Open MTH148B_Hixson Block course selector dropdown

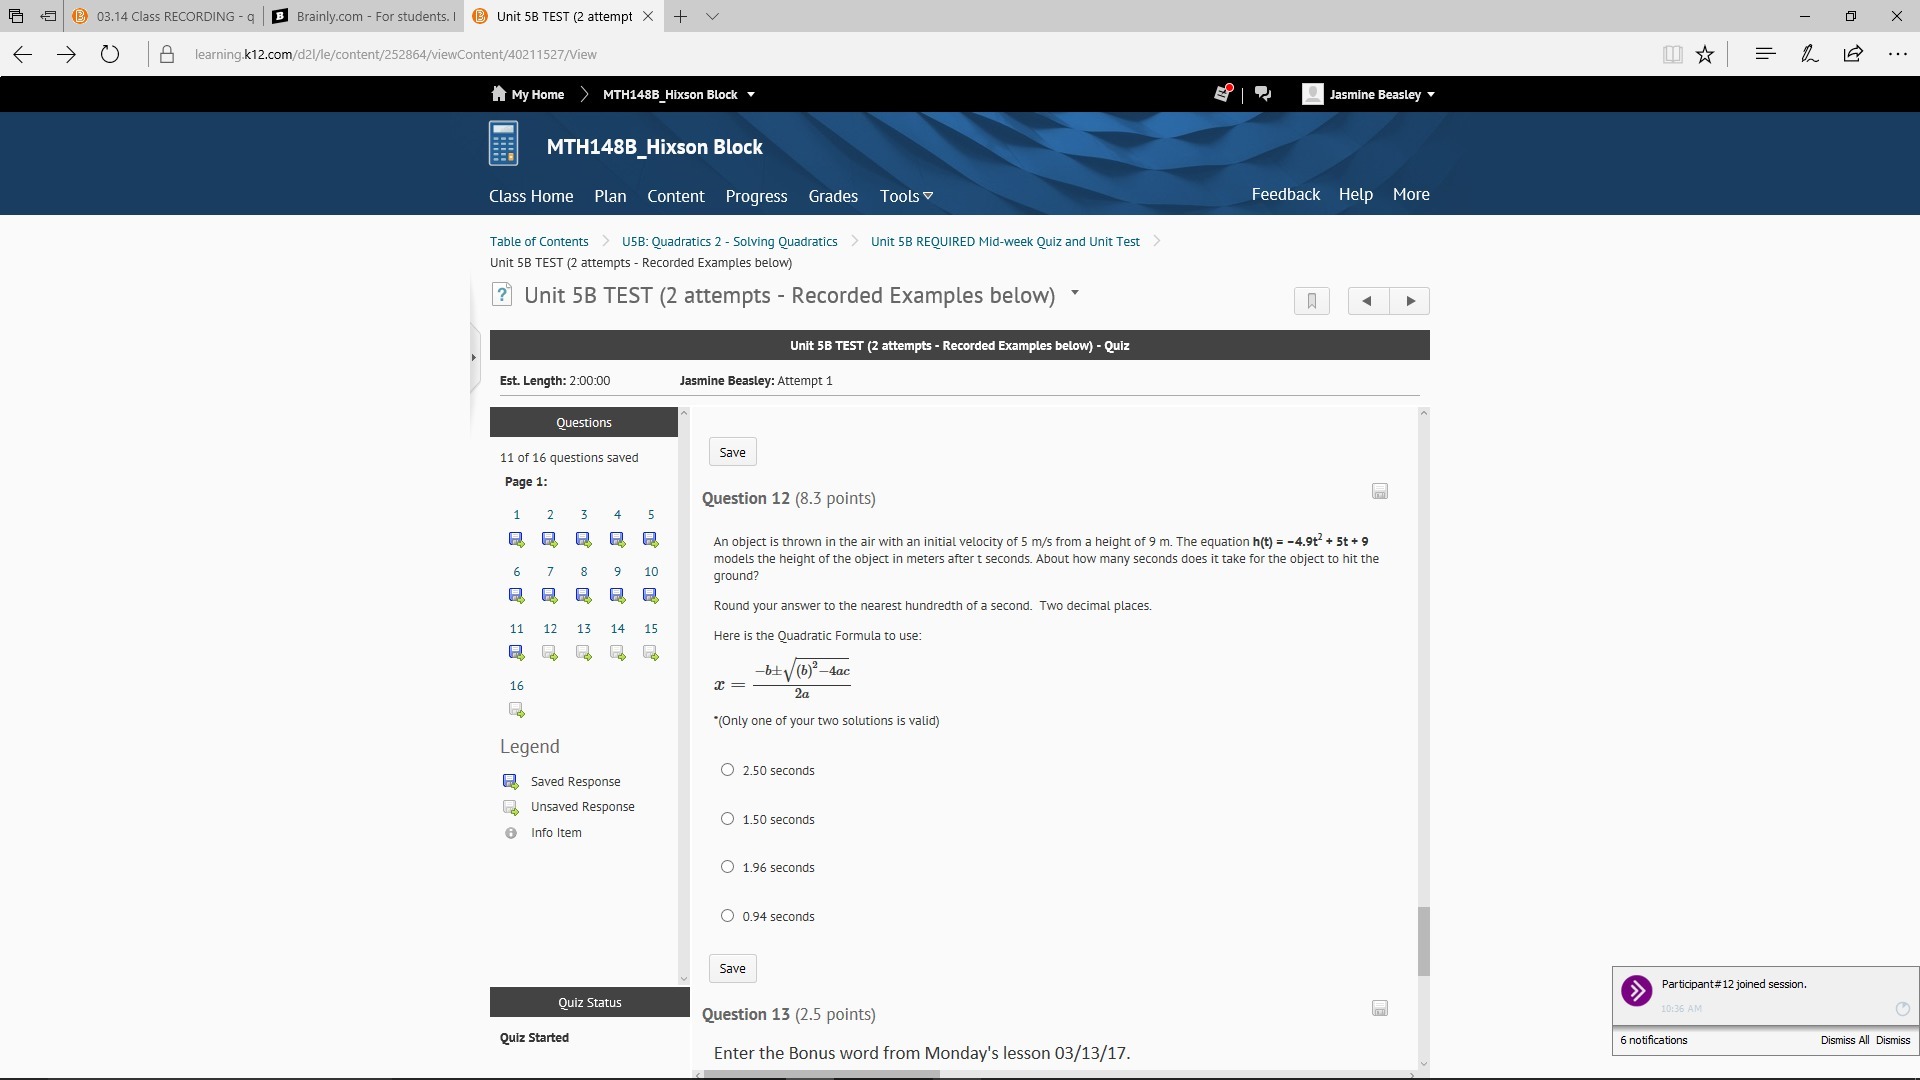751,95
